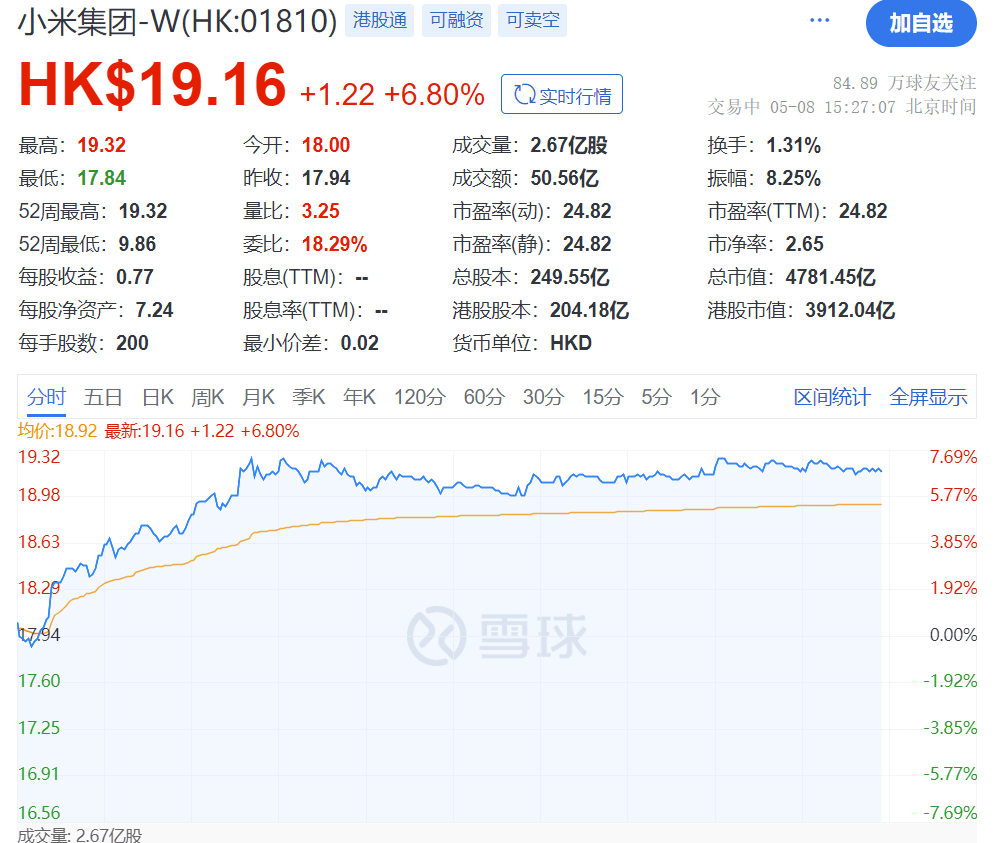Open the 周K chart tab
The image size is (997, 843).
[208, 397]
